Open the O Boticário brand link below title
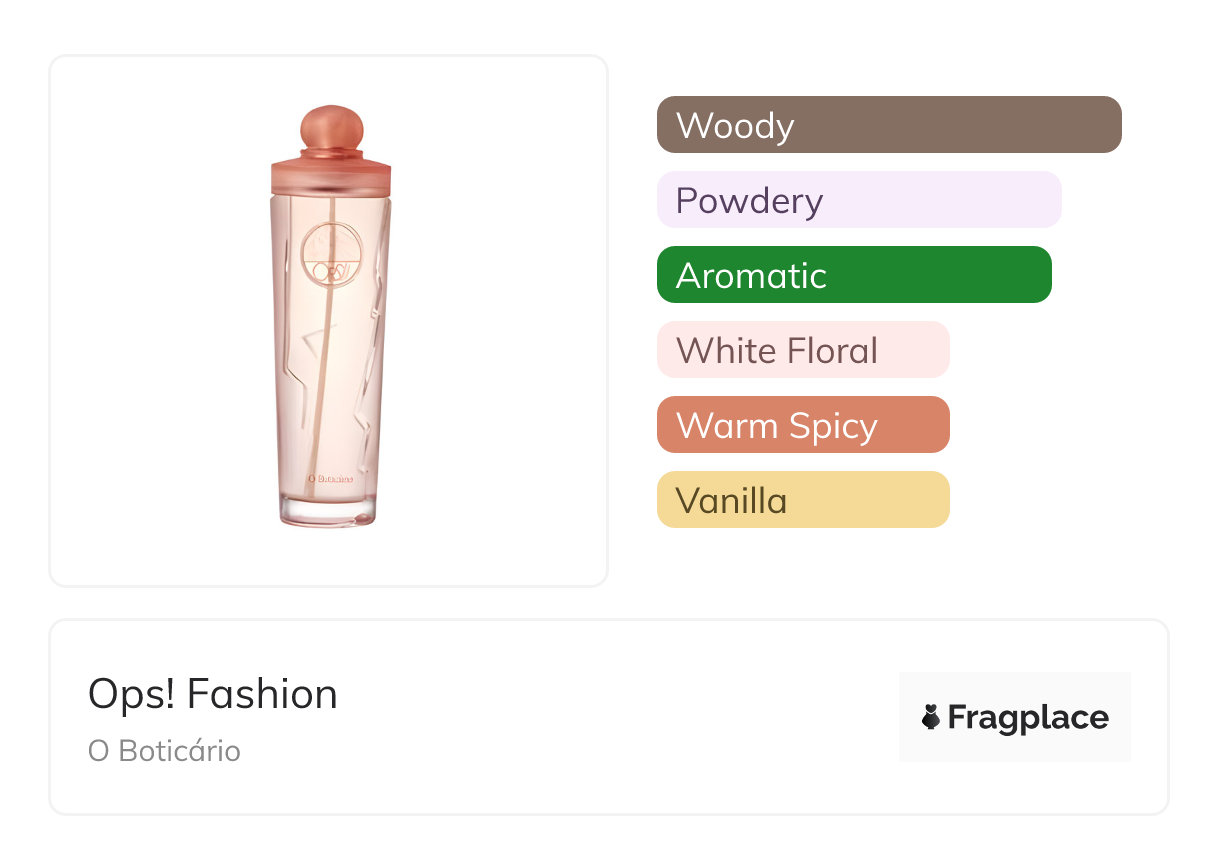The width and height of the screenshot is (1218, 864). (164, 751)
